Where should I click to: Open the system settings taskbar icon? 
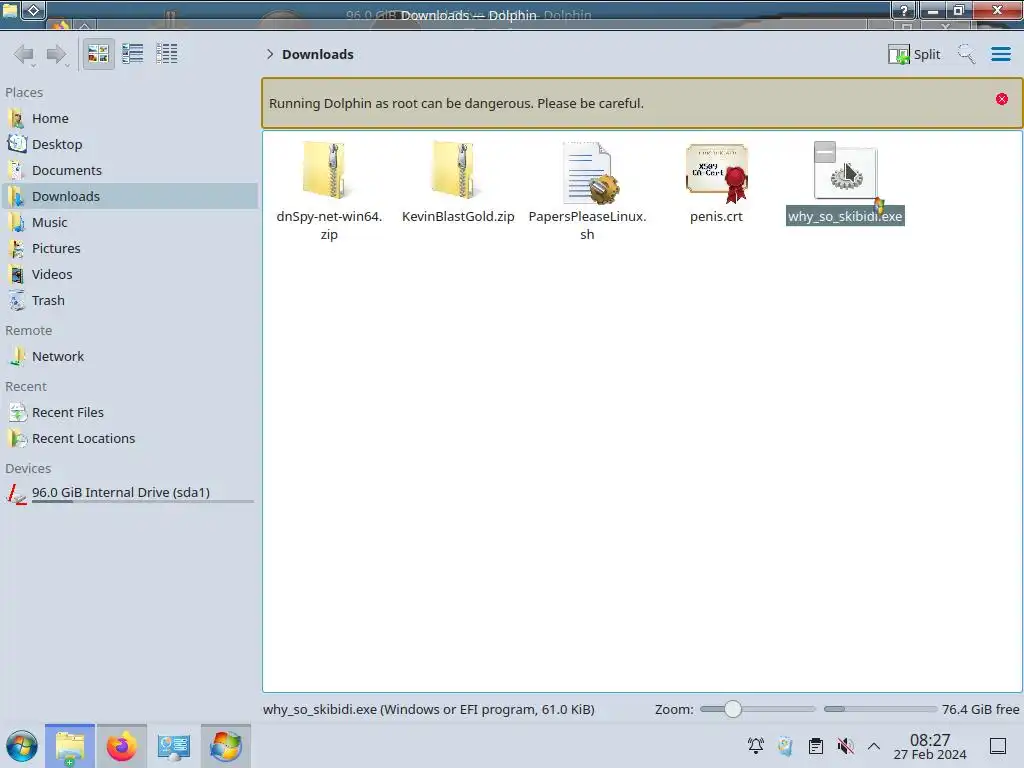[174, 746]
